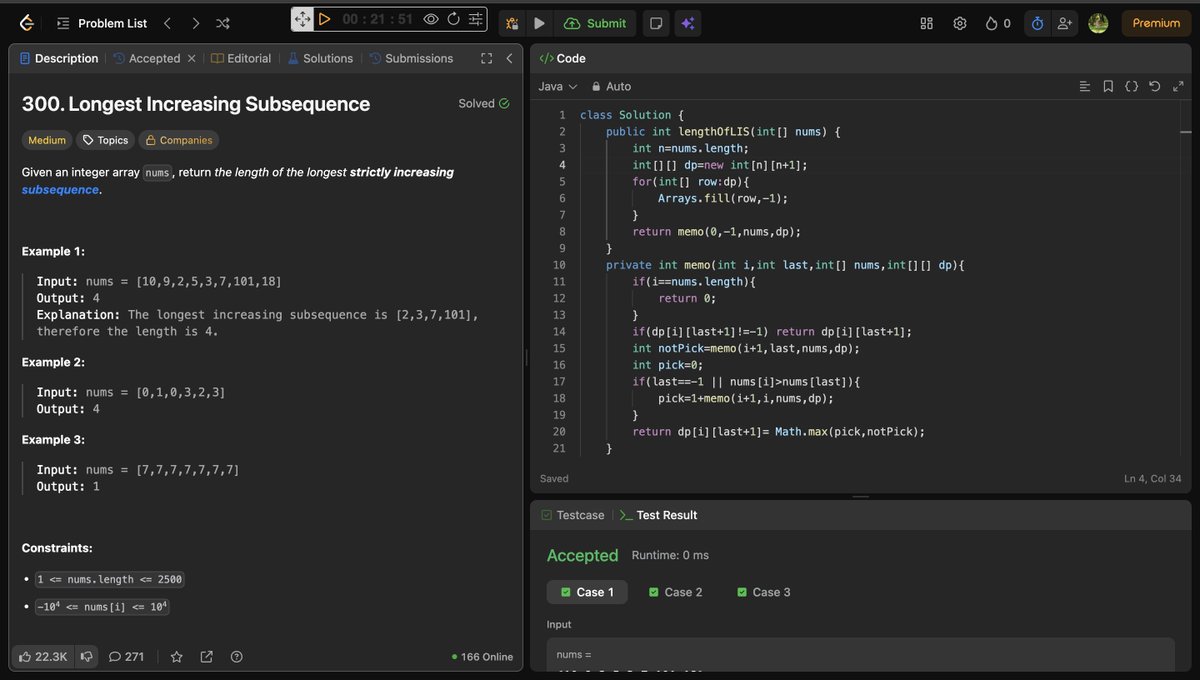Open the help question mark icon
1200x680 pixels.
point(236,656)
